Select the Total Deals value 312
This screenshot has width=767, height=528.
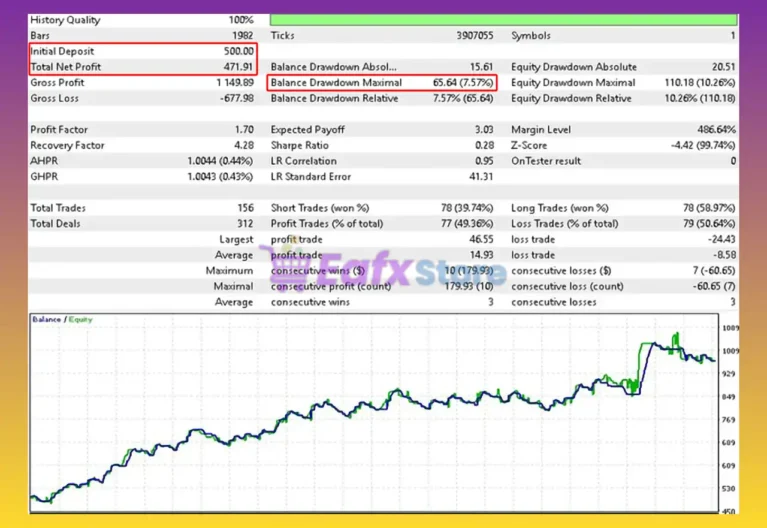click(246, 224)
